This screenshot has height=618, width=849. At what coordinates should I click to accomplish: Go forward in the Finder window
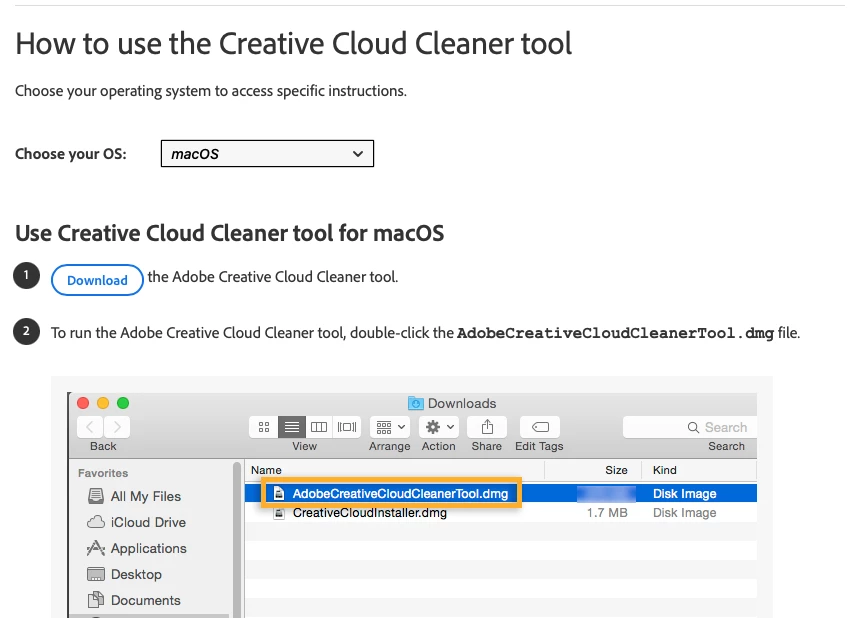(116, 427)
